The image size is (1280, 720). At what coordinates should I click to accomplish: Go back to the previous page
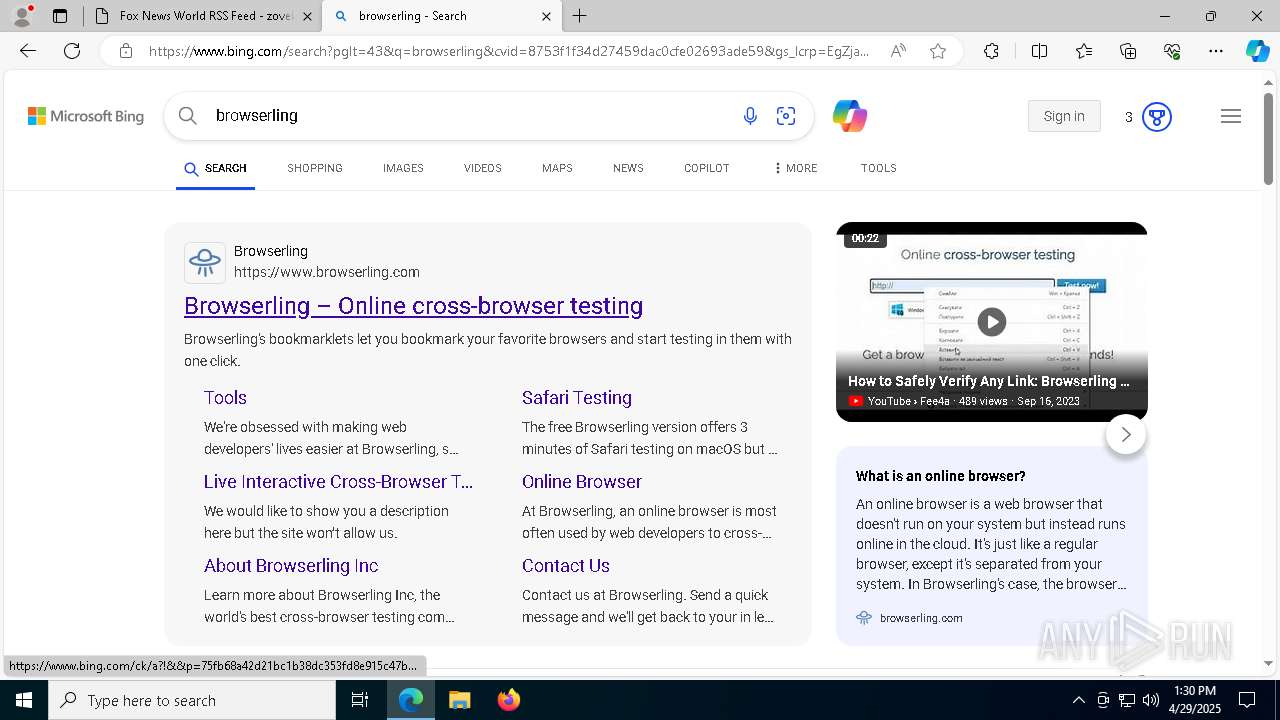coord(28,51)
